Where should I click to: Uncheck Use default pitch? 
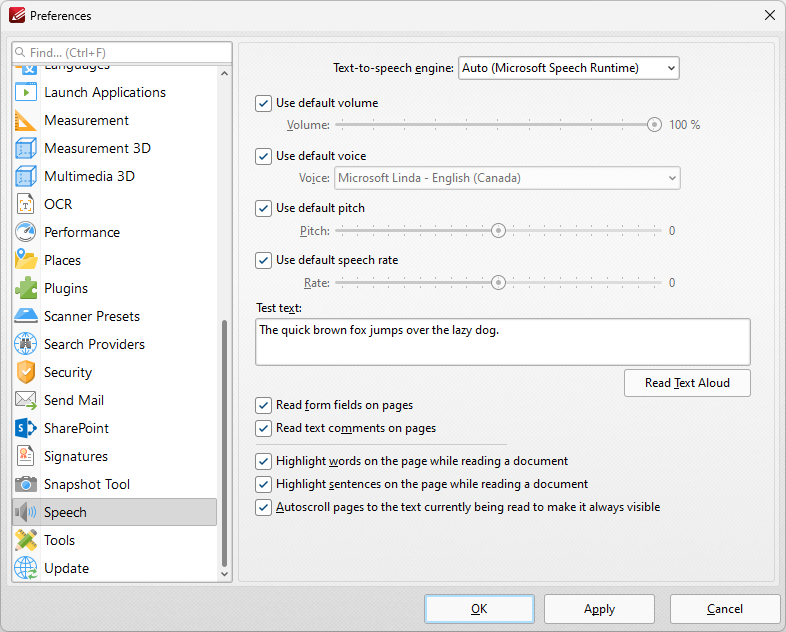tap(263, 208)
